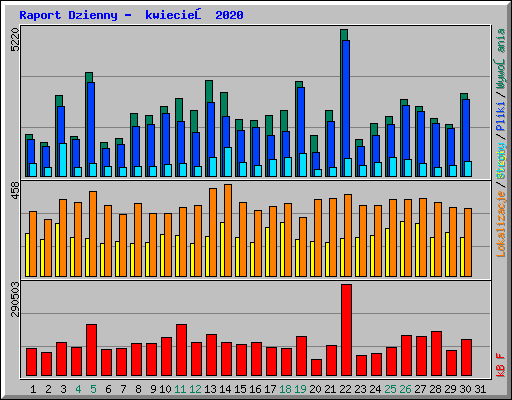Click the 458 axis value label
512x400 pixels.
(x=15, y=190)
